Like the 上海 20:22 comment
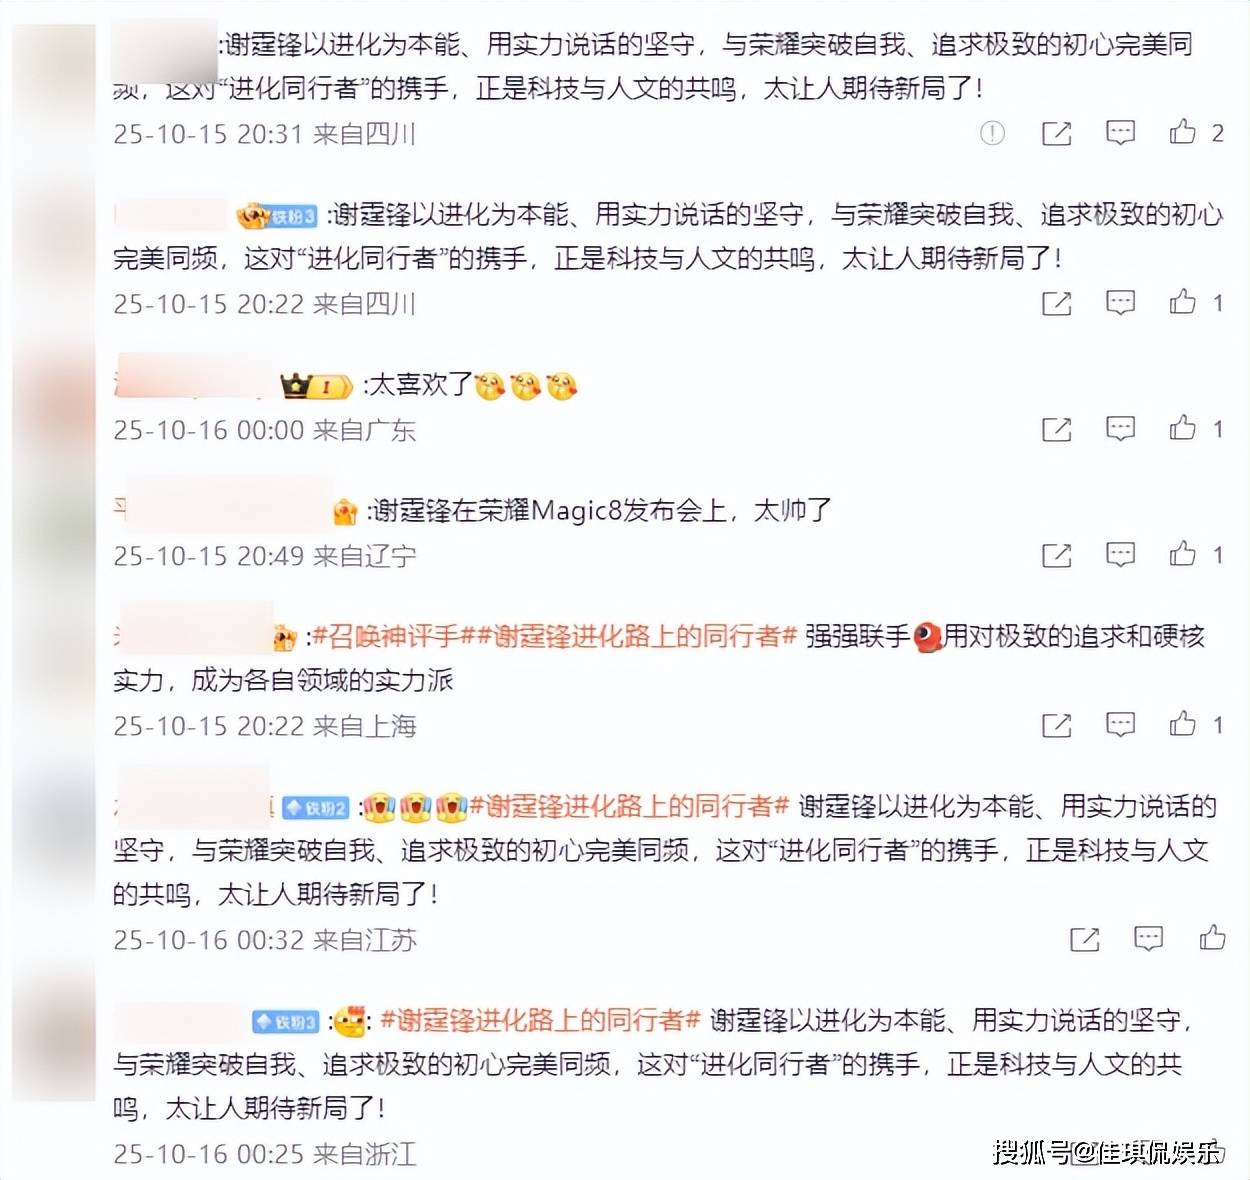This screenshot has height=1180, width=1250. pos(1183,724)
